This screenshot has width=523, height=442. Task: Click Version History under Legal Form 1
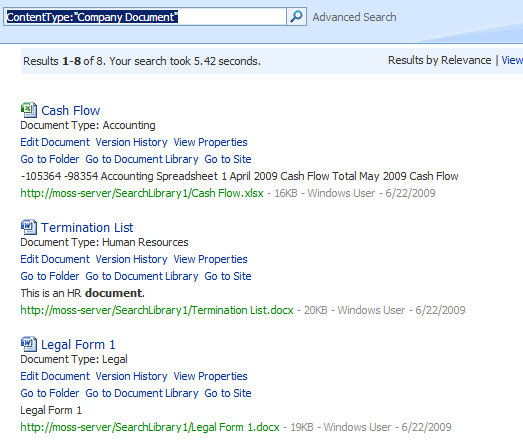pos(131,376)
